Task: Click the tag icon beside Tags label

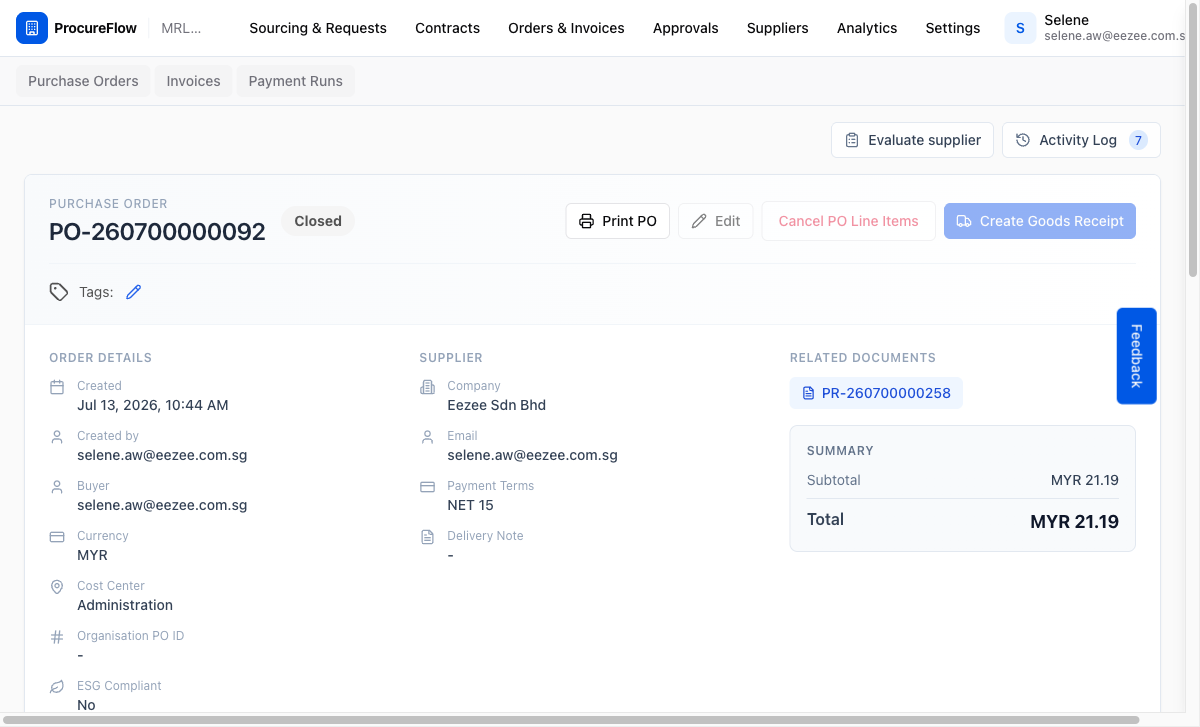Action: 59,292
